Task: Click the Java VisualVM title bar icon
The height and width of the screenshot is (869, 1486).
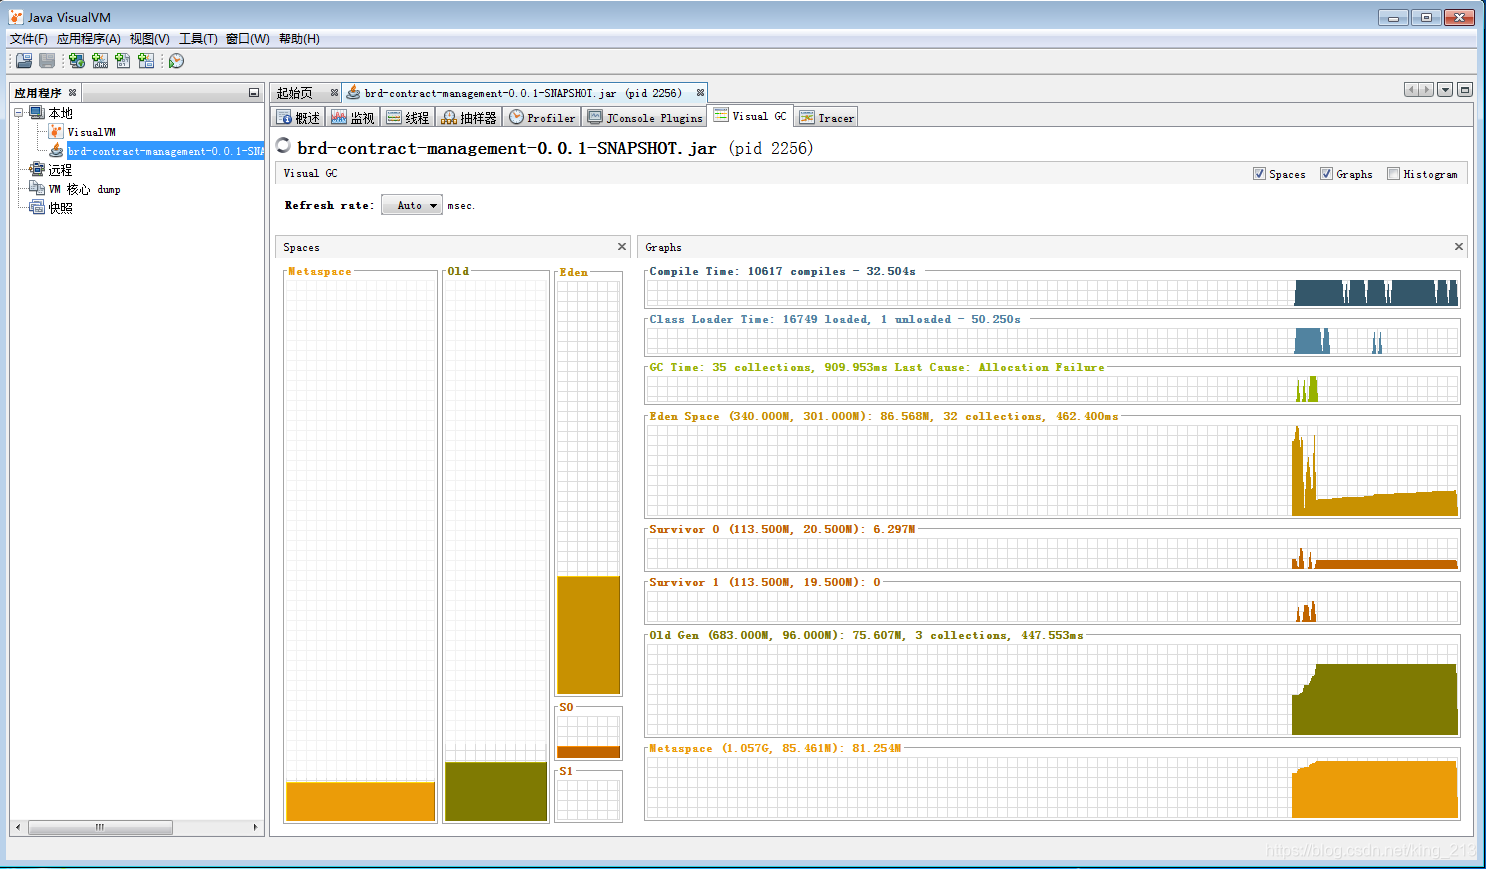Action: pos(16,17)
